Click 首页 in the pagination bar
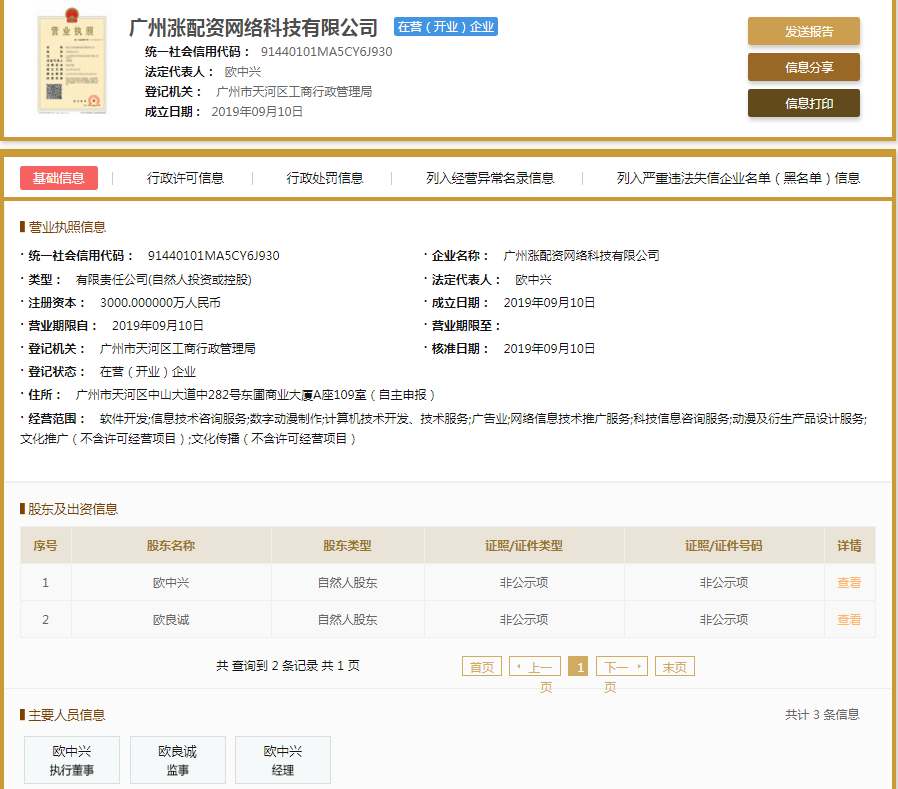 tap(481, 664)
